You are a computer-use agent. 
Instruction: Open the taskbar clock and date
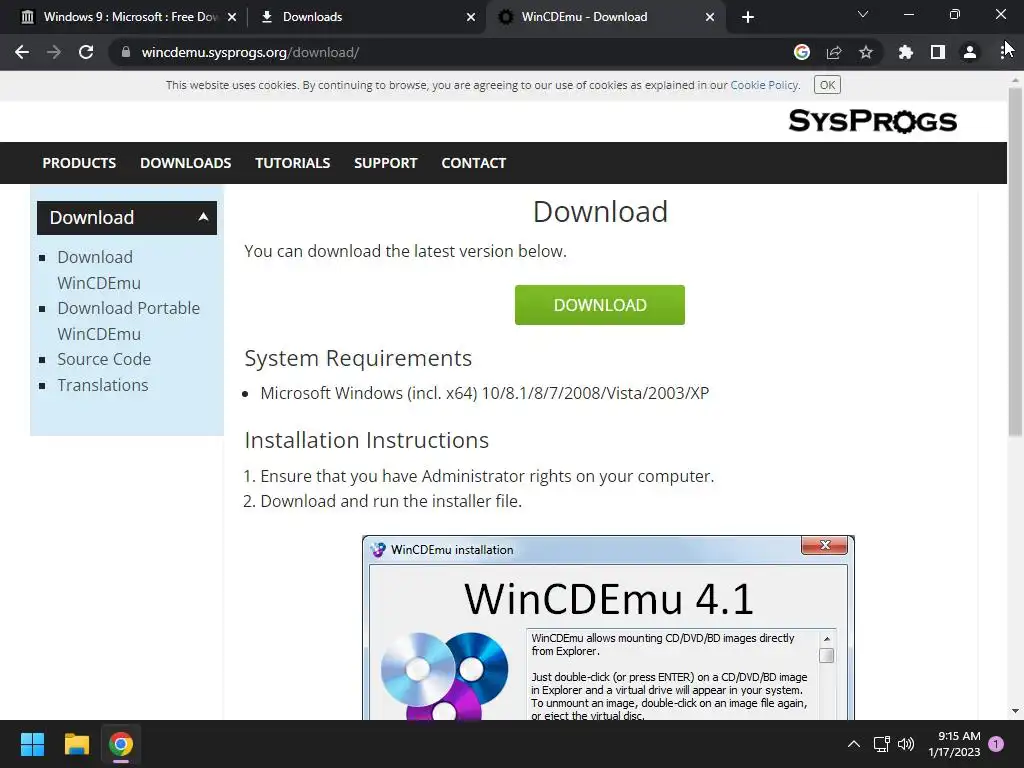954,744
